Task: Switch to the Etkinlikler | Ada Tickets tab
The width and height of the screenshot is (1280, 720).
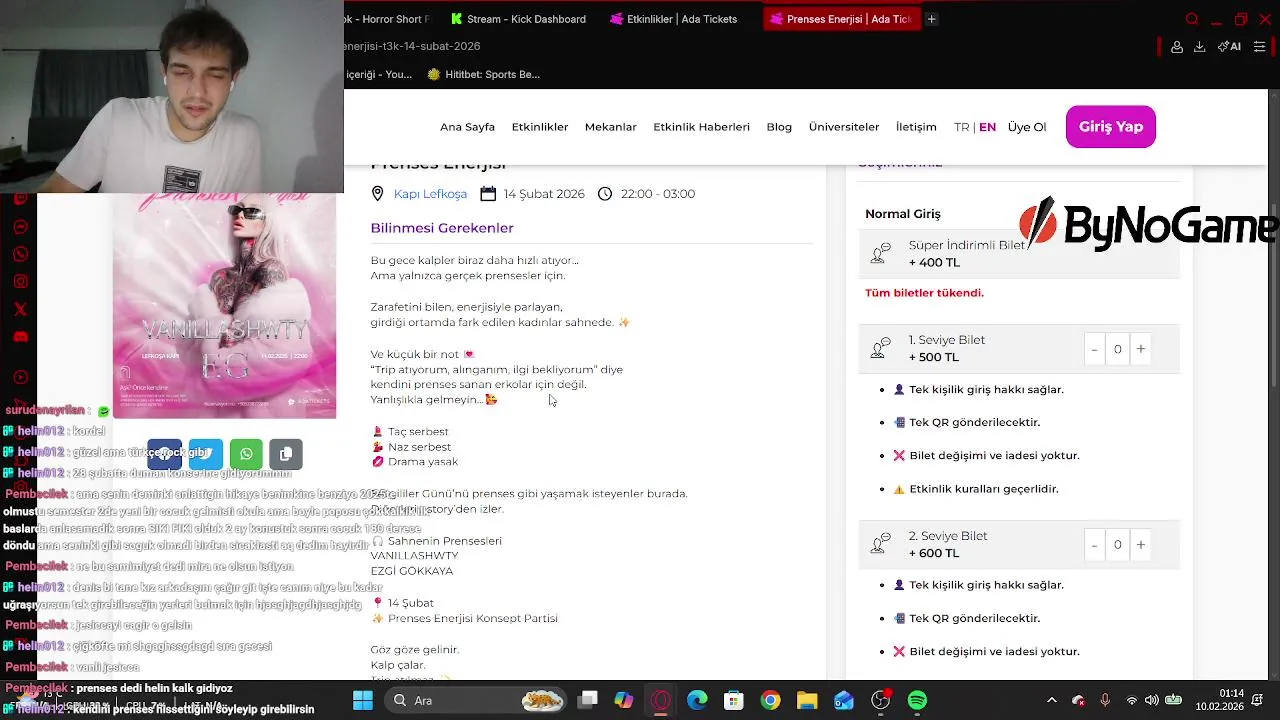Action: click(x=673, y=19)
